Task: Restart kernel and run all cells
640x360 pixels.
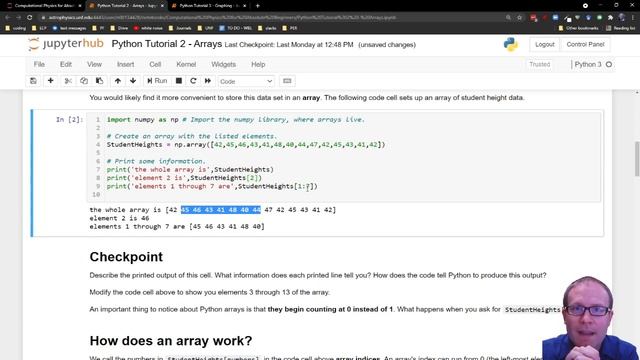Action: tap(208, 81)
